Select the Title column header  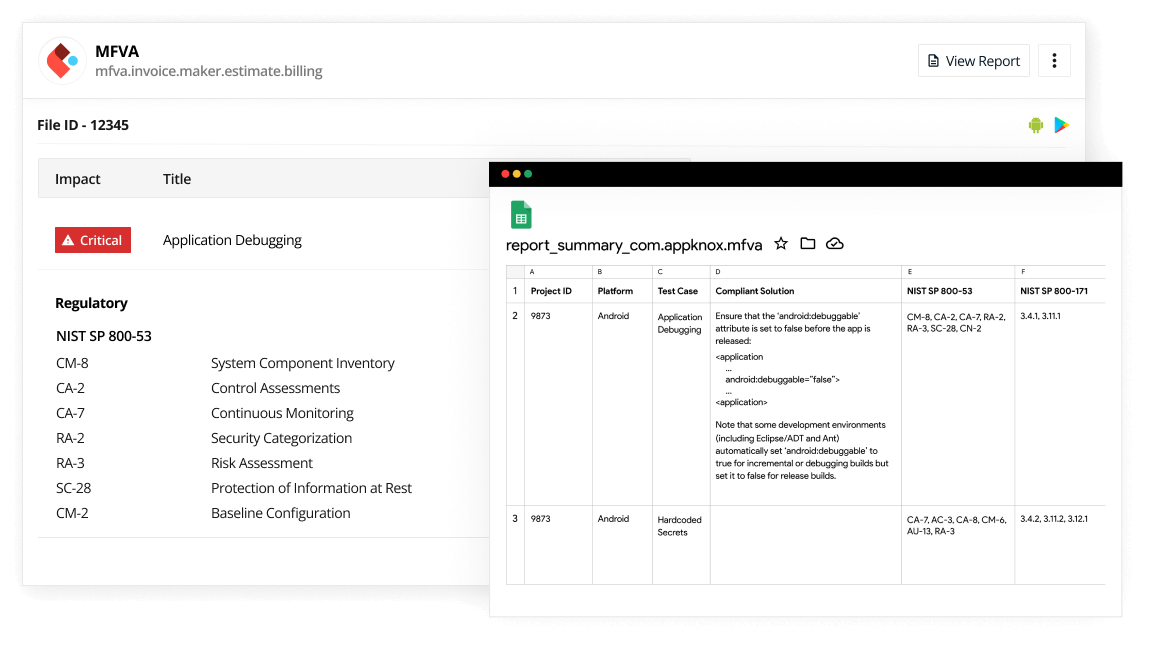point(177,179)
